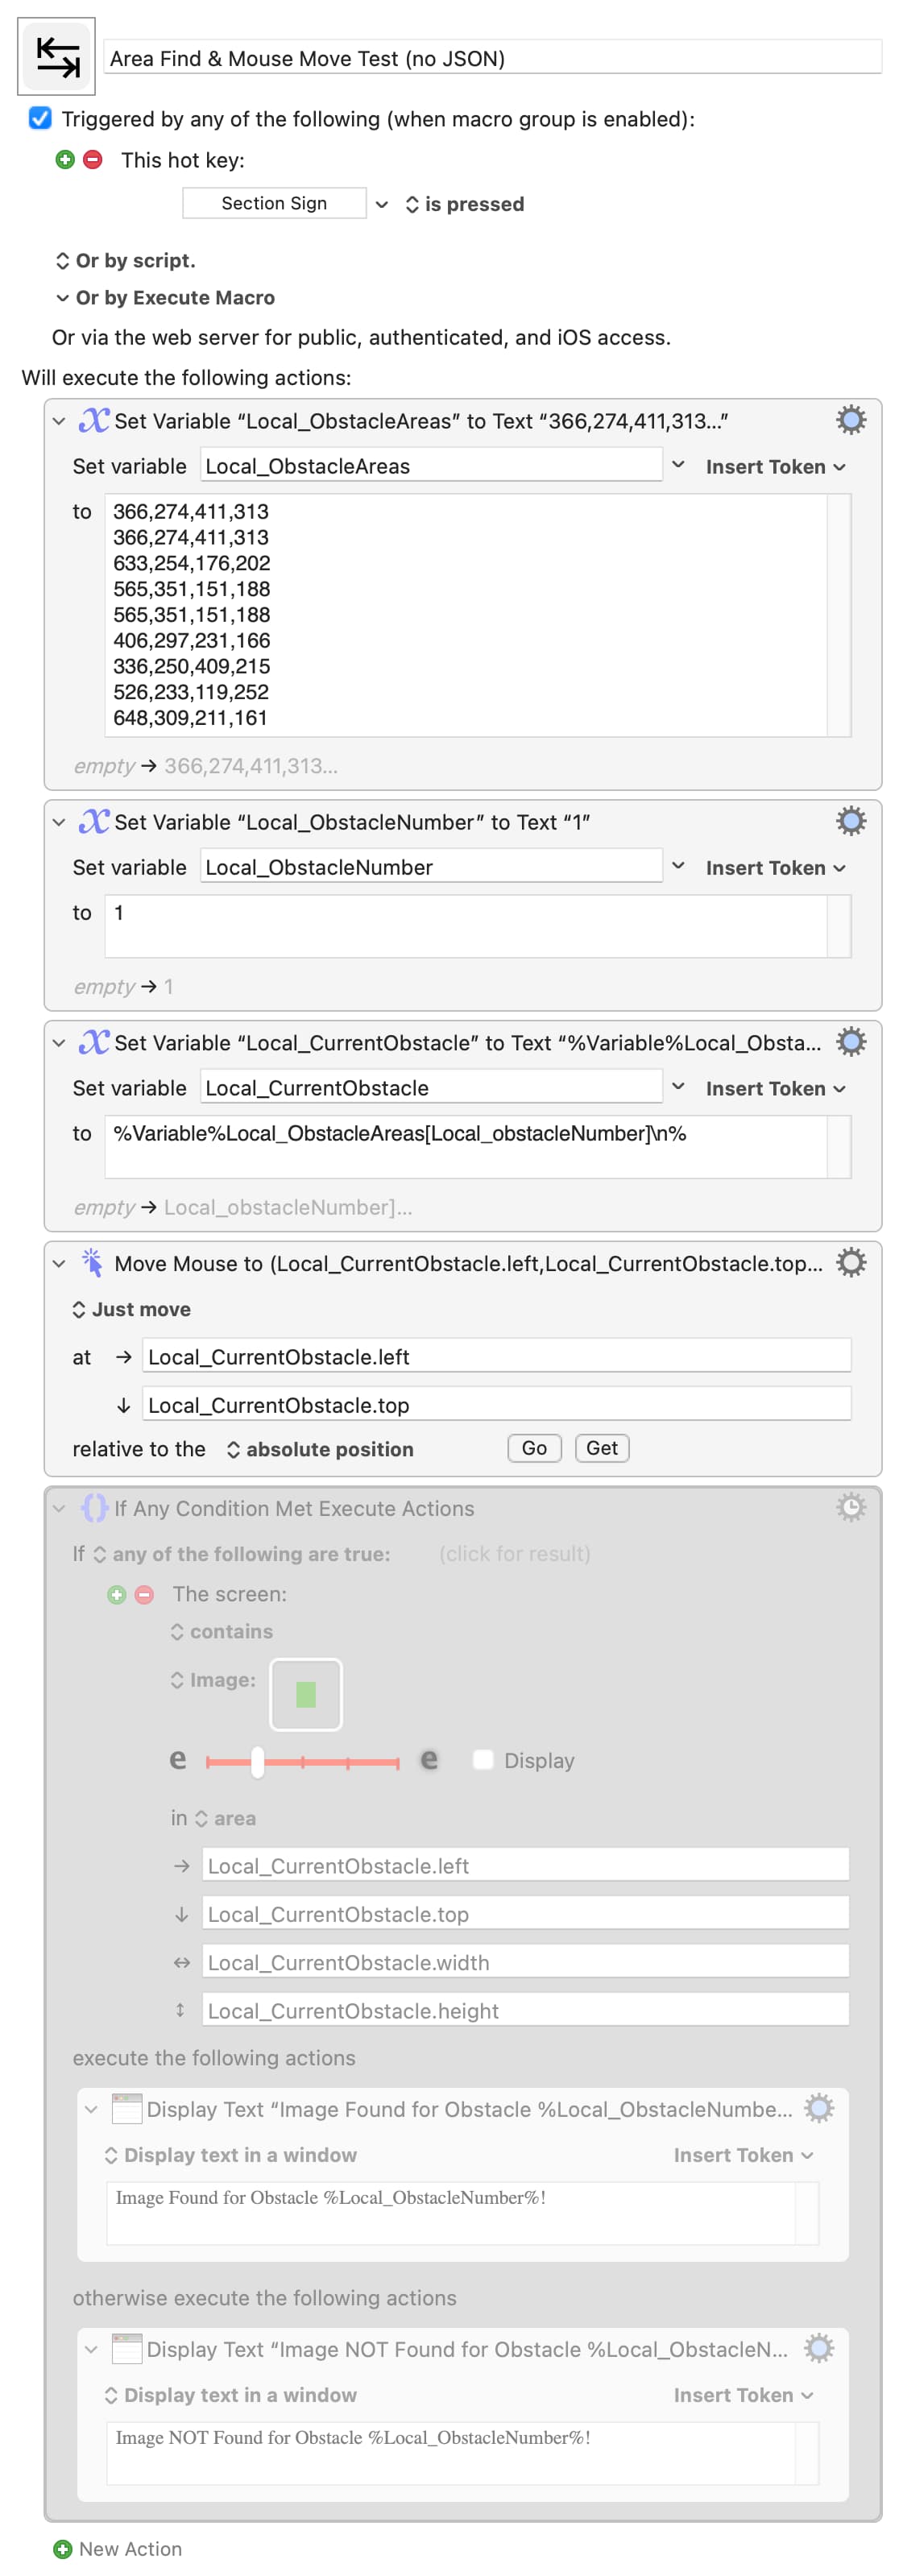Click the image well with the green square

306,1694
